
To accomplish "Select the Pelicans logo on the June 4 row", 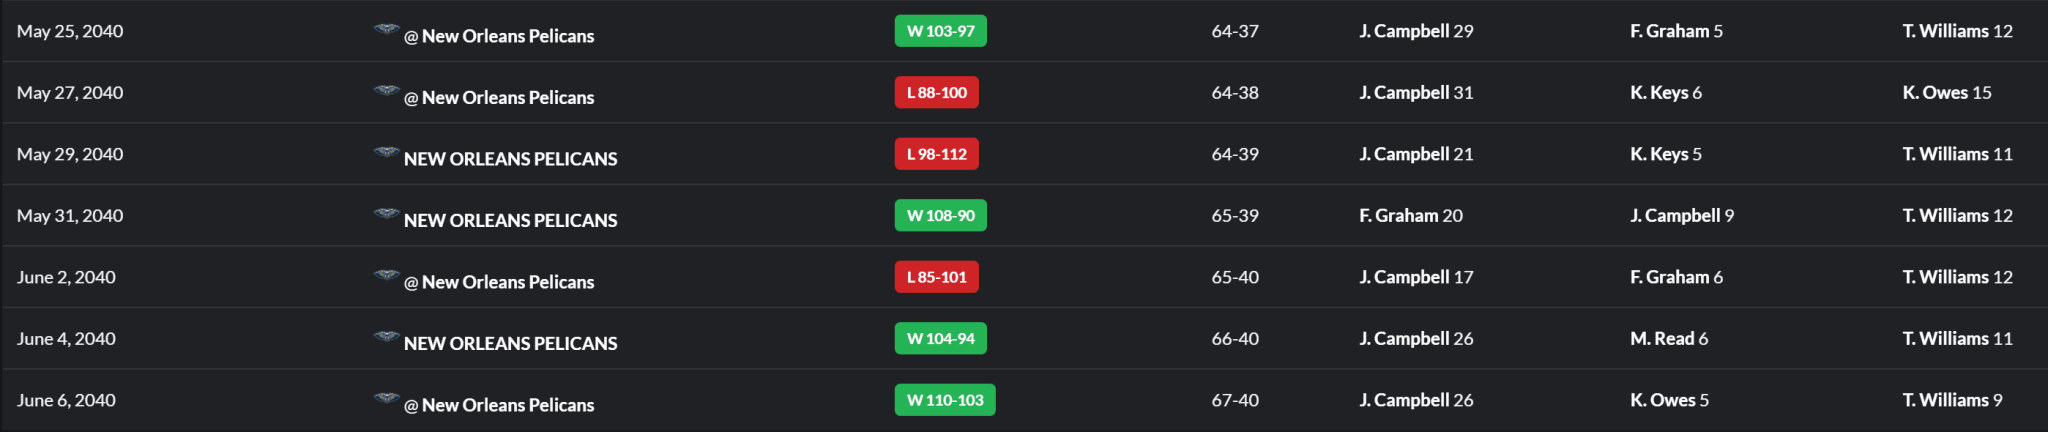I will [386, 337].
